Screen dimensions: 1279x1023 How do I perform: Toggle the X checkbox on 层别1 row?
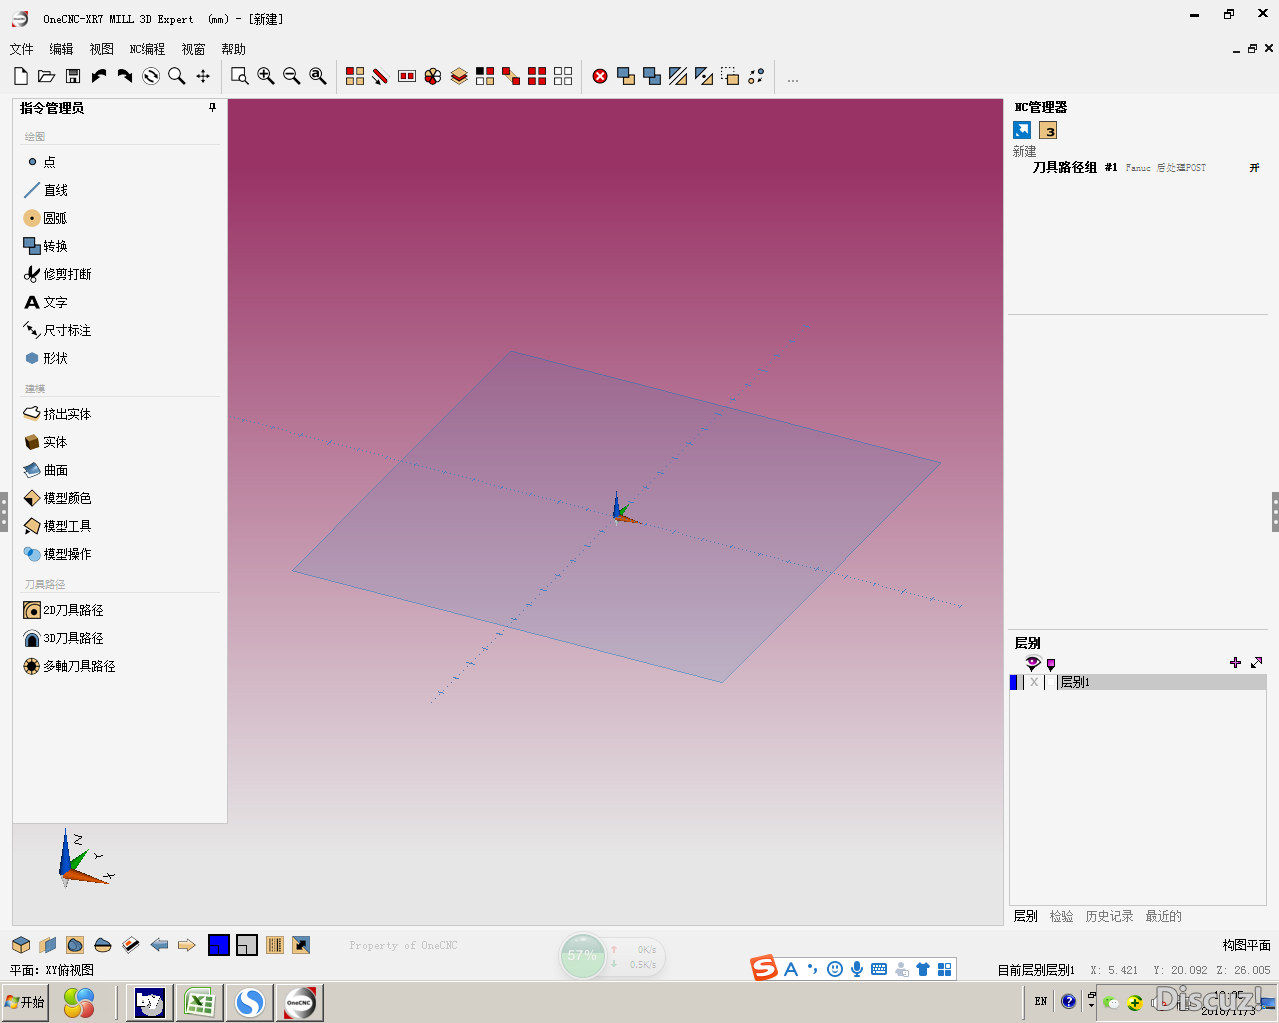[1034, 682]
